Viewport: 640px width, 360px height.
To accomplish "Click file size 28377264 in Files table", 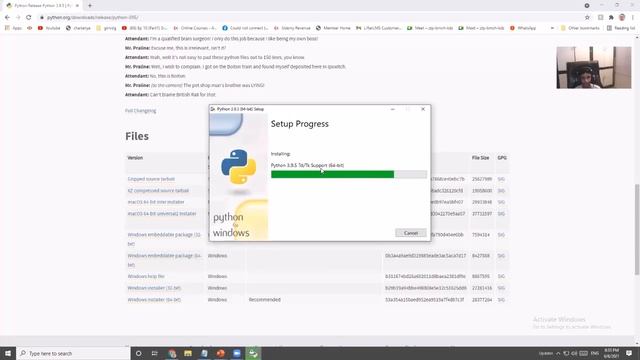I will pyautogui.click(x=482, y=300).
